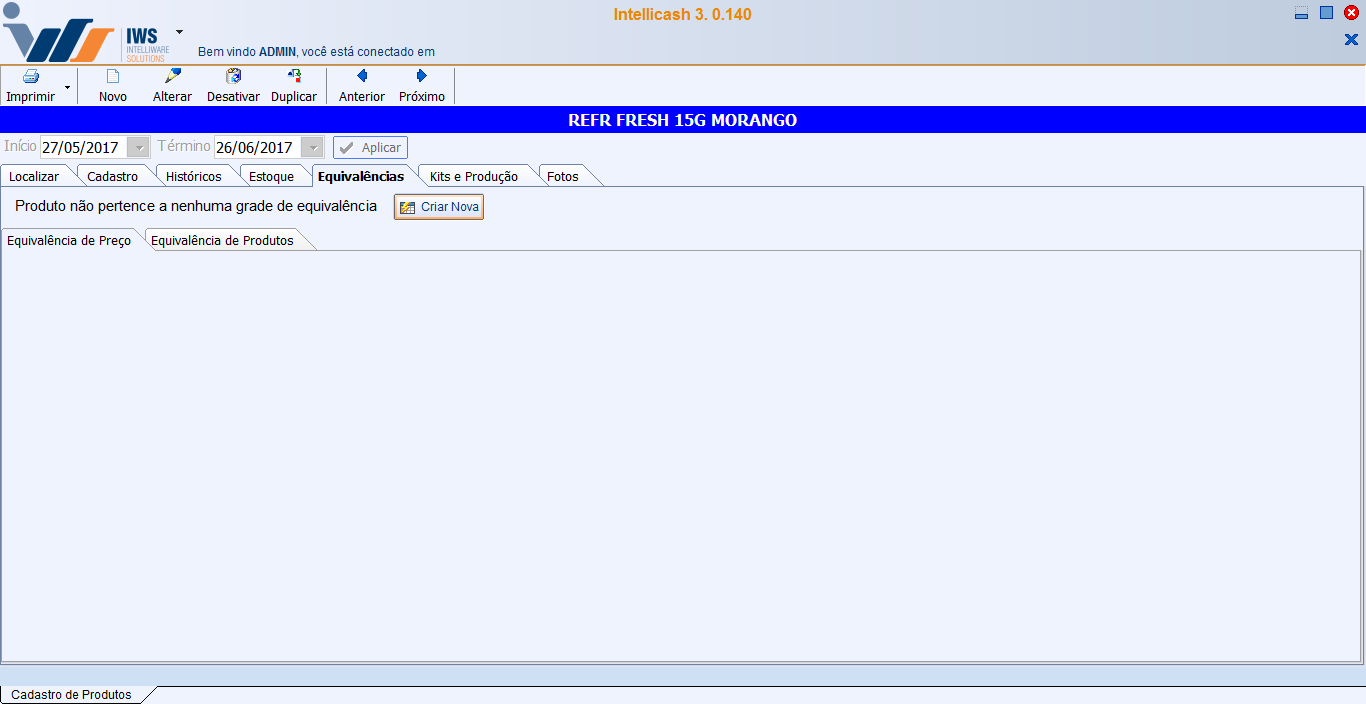Click the Aplicar button
This screenshot has height=704, width=1366.
click(x=370, y=147)
